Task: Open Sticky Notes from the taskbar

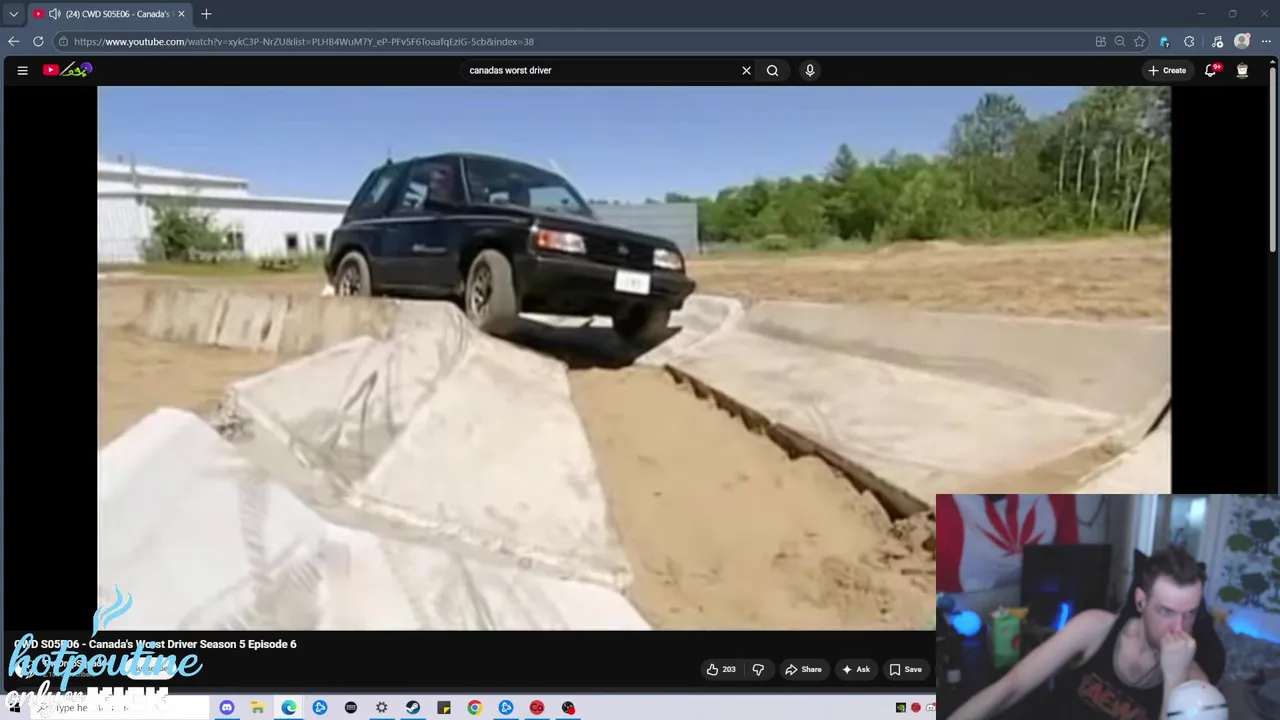Action: tap(443, 708)
